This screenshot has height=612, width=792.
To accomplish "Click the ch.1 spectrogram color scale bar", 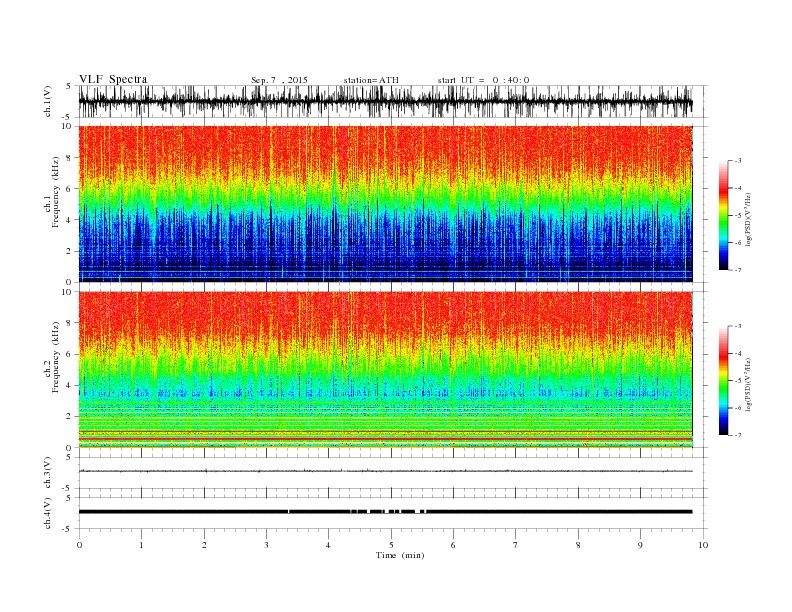I will coord(723,215).
